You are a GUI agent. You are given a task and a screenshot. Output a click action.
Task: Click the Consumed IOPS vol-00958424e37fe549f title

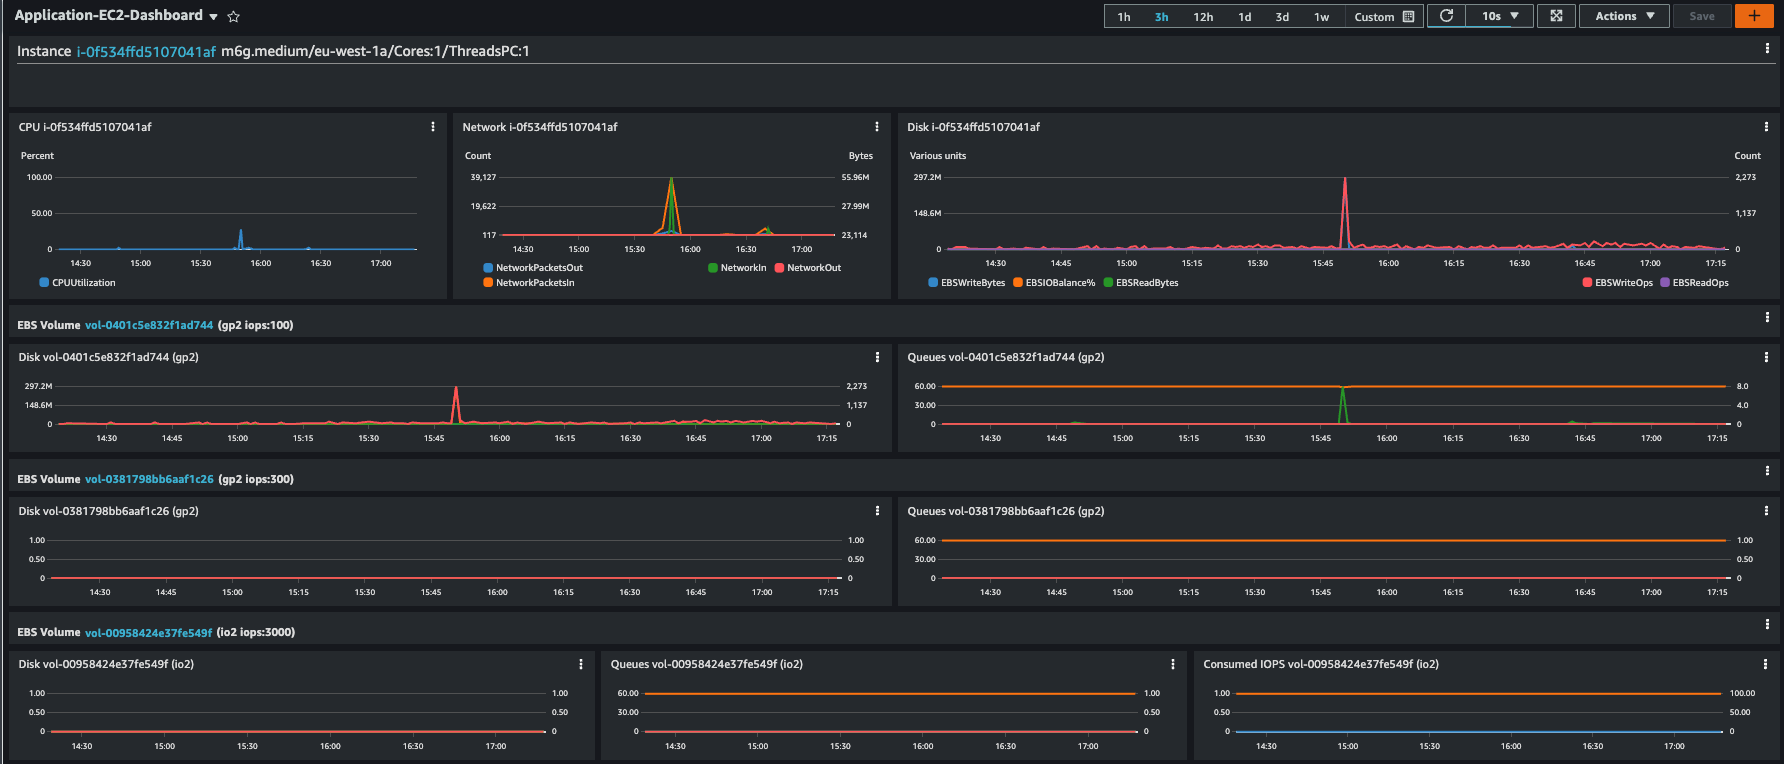tap(1321, 664)
